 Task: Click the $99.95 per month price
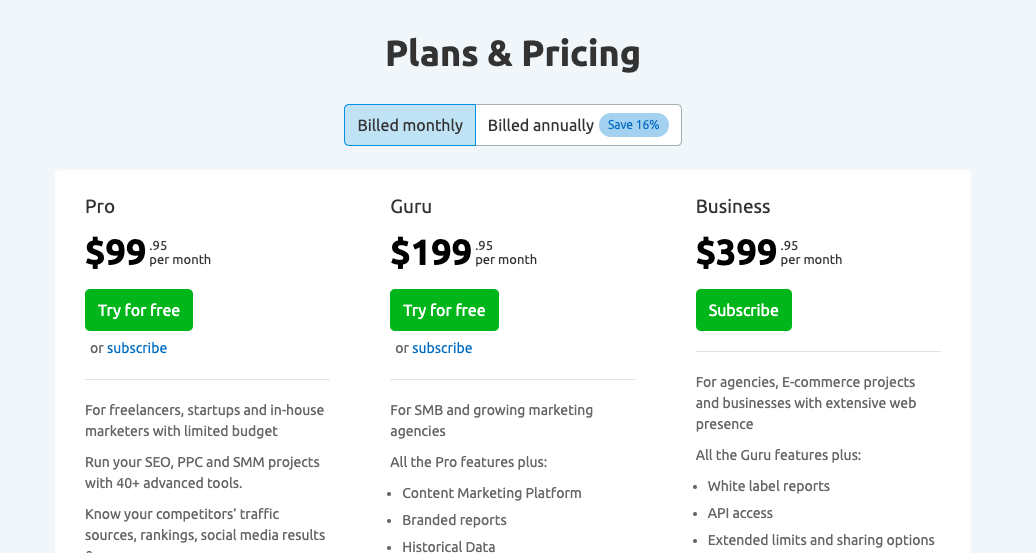click(x=148, y=252)
